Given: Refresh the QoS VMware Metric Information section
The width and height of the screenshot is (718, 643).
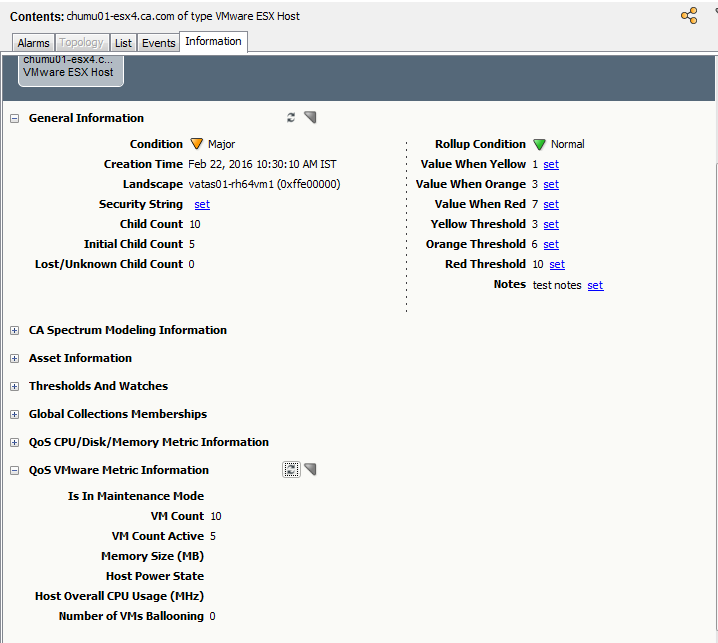Looking at the screenshot, I should (x=291, y=469).
